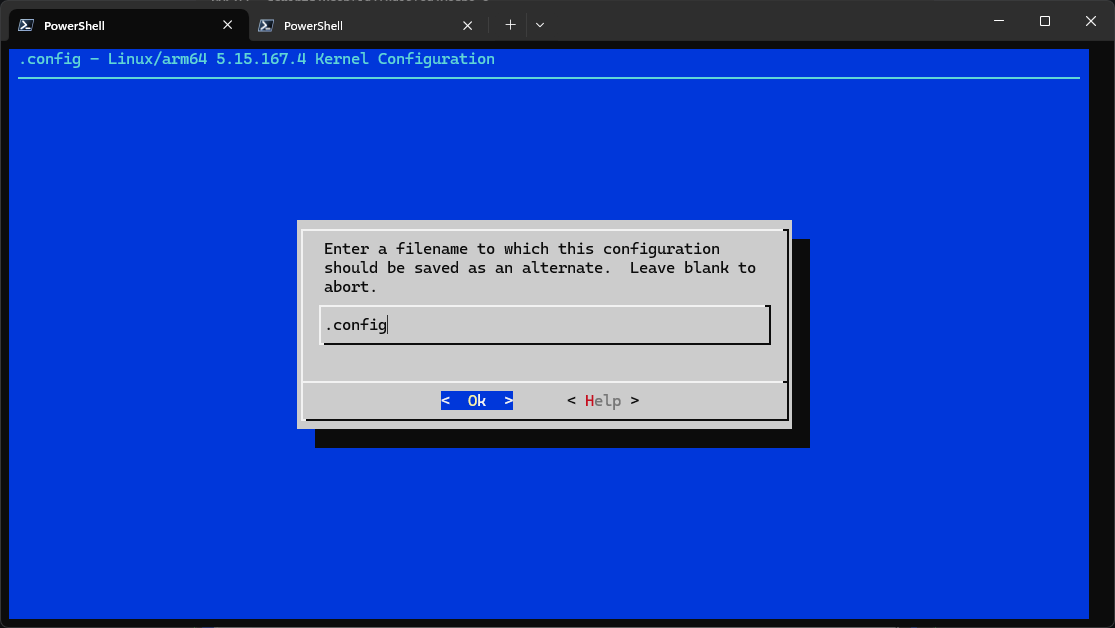Open Help for the save filename dialog
This screenshot has width=1115, height=628.
tap(602, 401)
